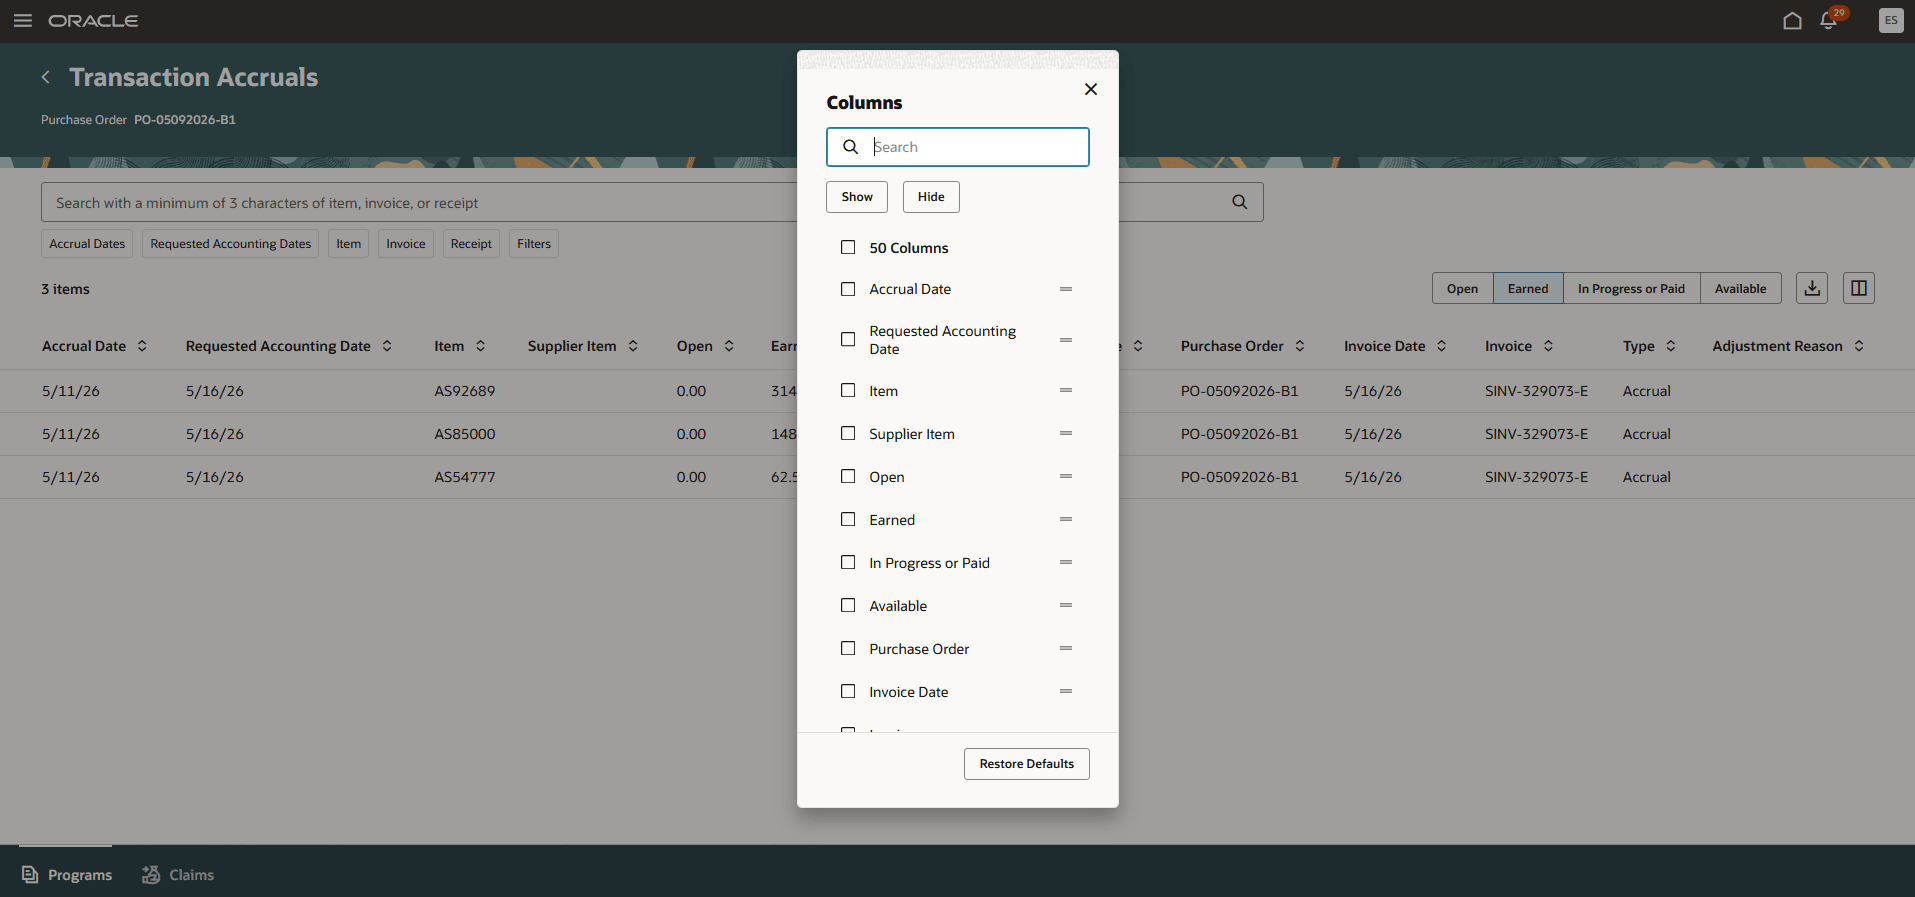Select the Purchase Order checkbox

[848, 649]
